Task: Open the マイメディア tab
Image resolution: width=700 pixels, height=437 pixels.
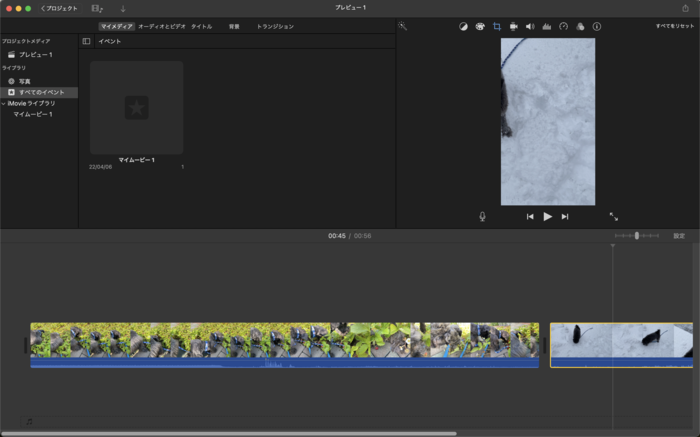Action: click(116, 26)
